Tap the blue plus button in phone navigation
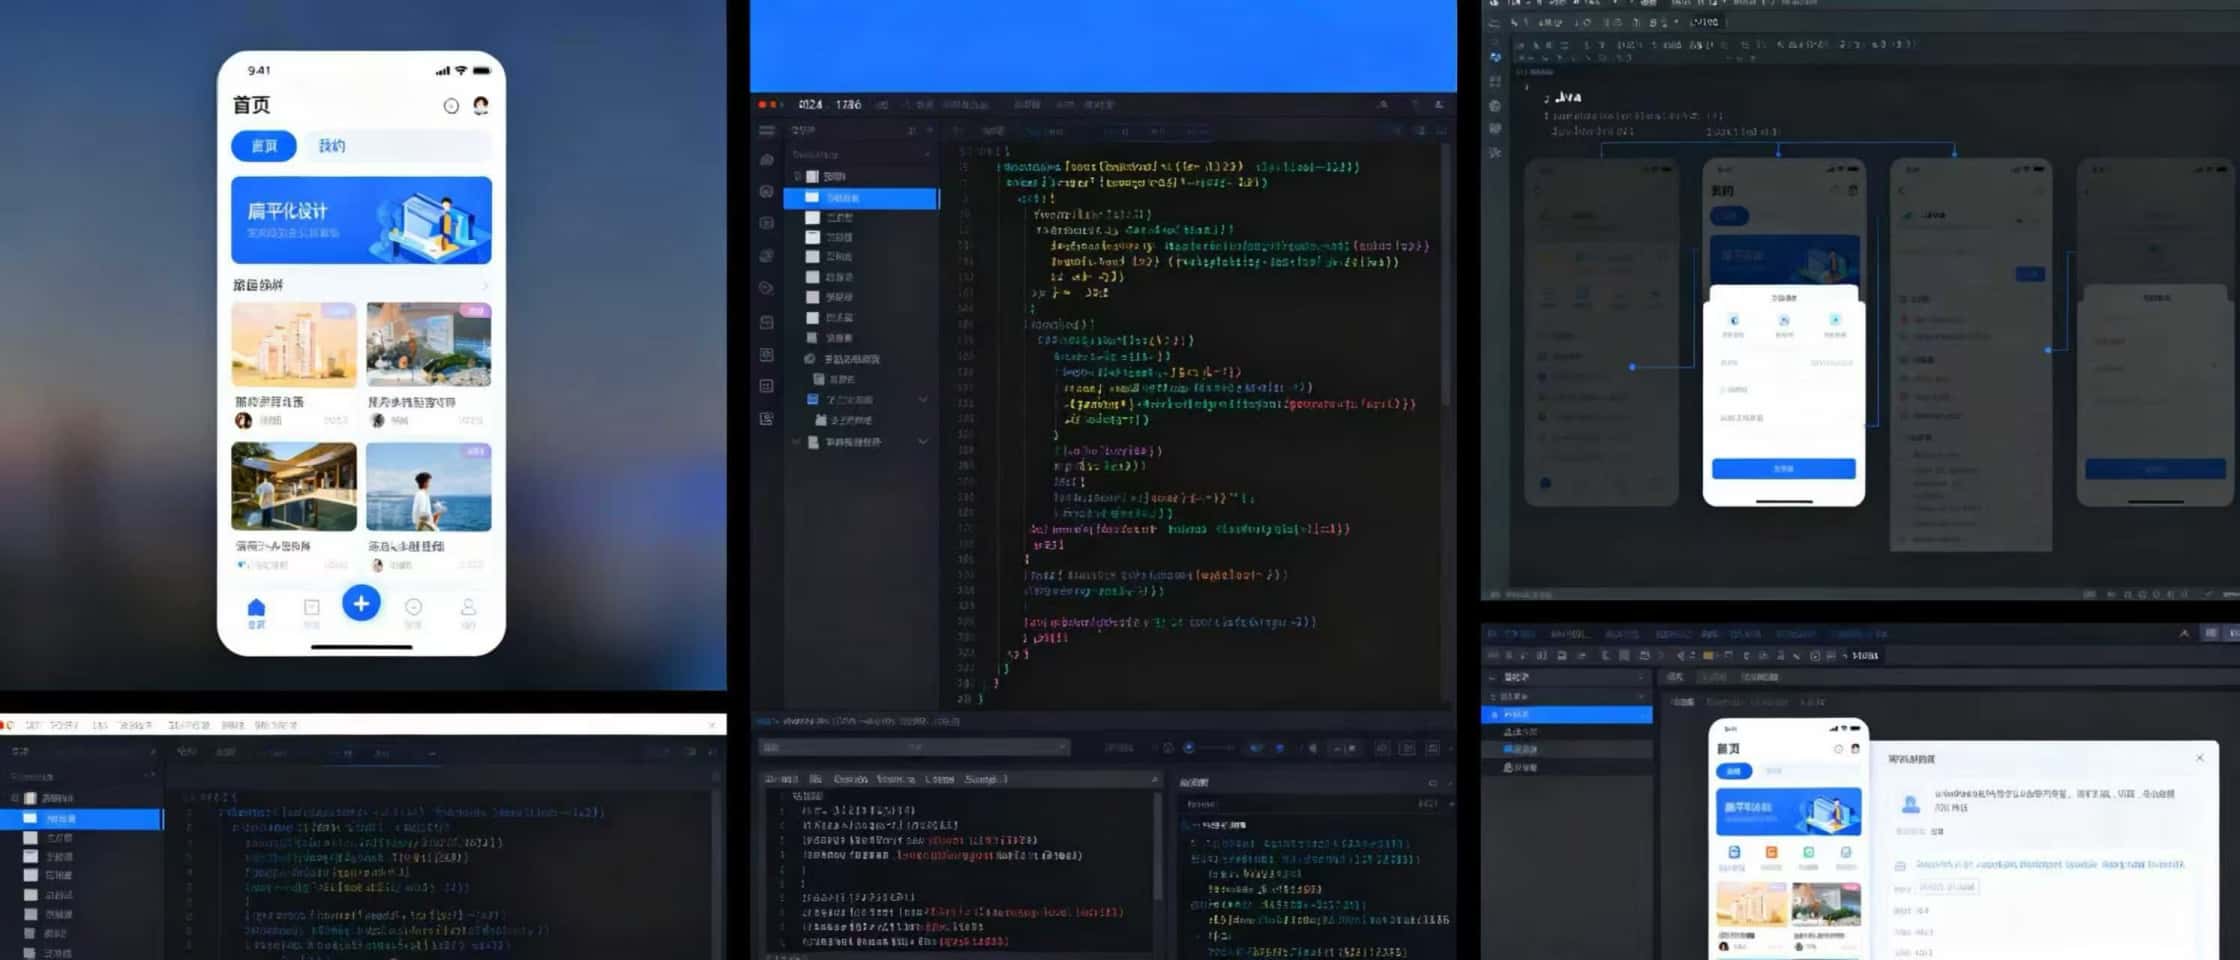This screenshot has height=960, width=2240. (361, 603)
